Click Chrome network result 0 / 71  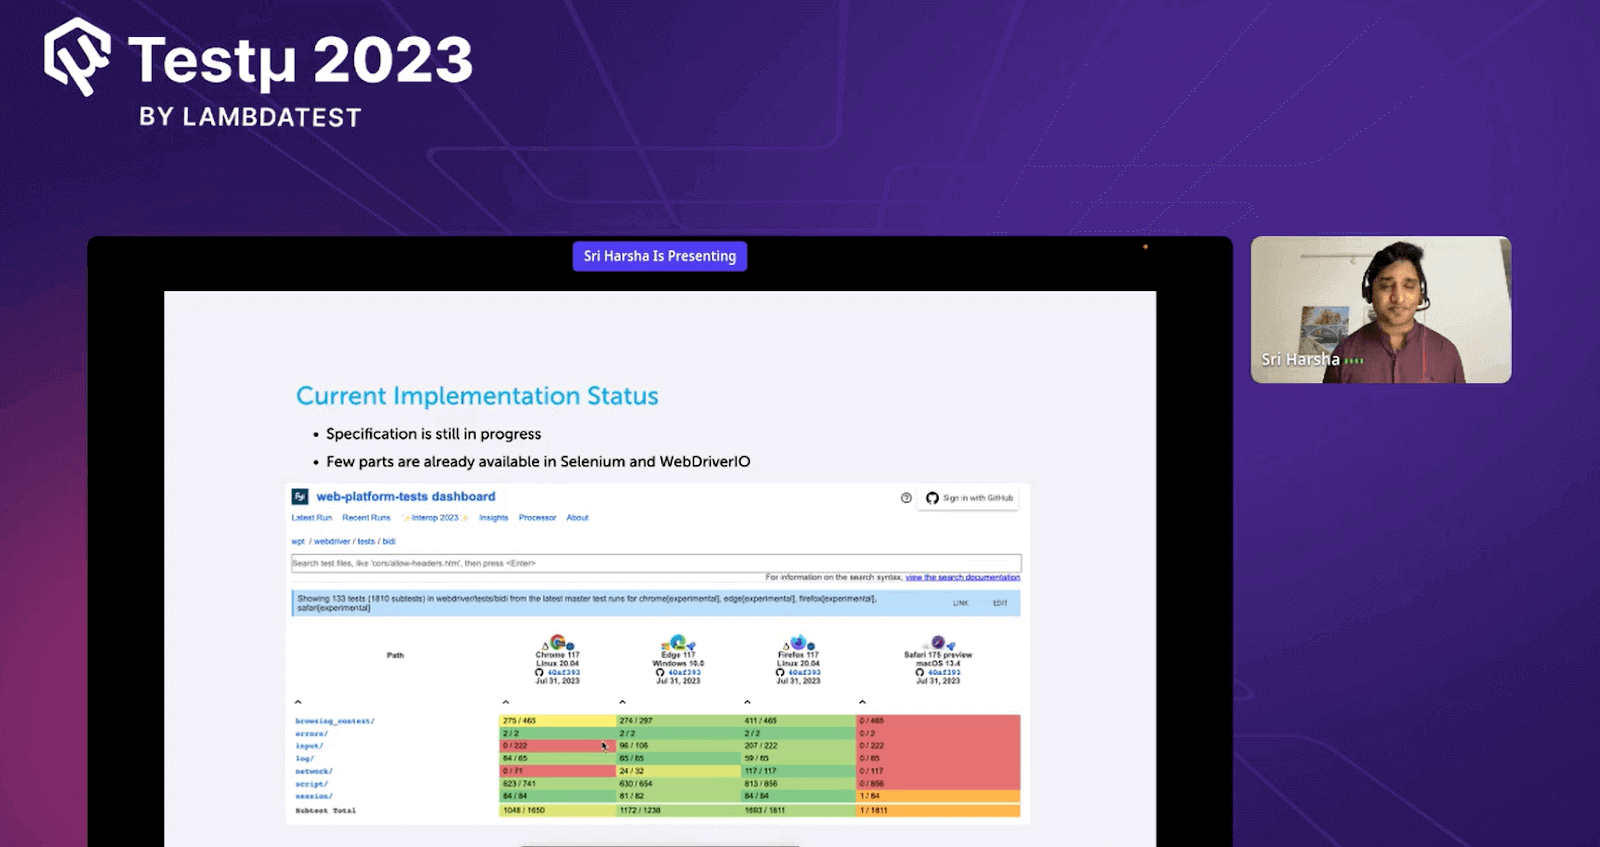[557, 771]
